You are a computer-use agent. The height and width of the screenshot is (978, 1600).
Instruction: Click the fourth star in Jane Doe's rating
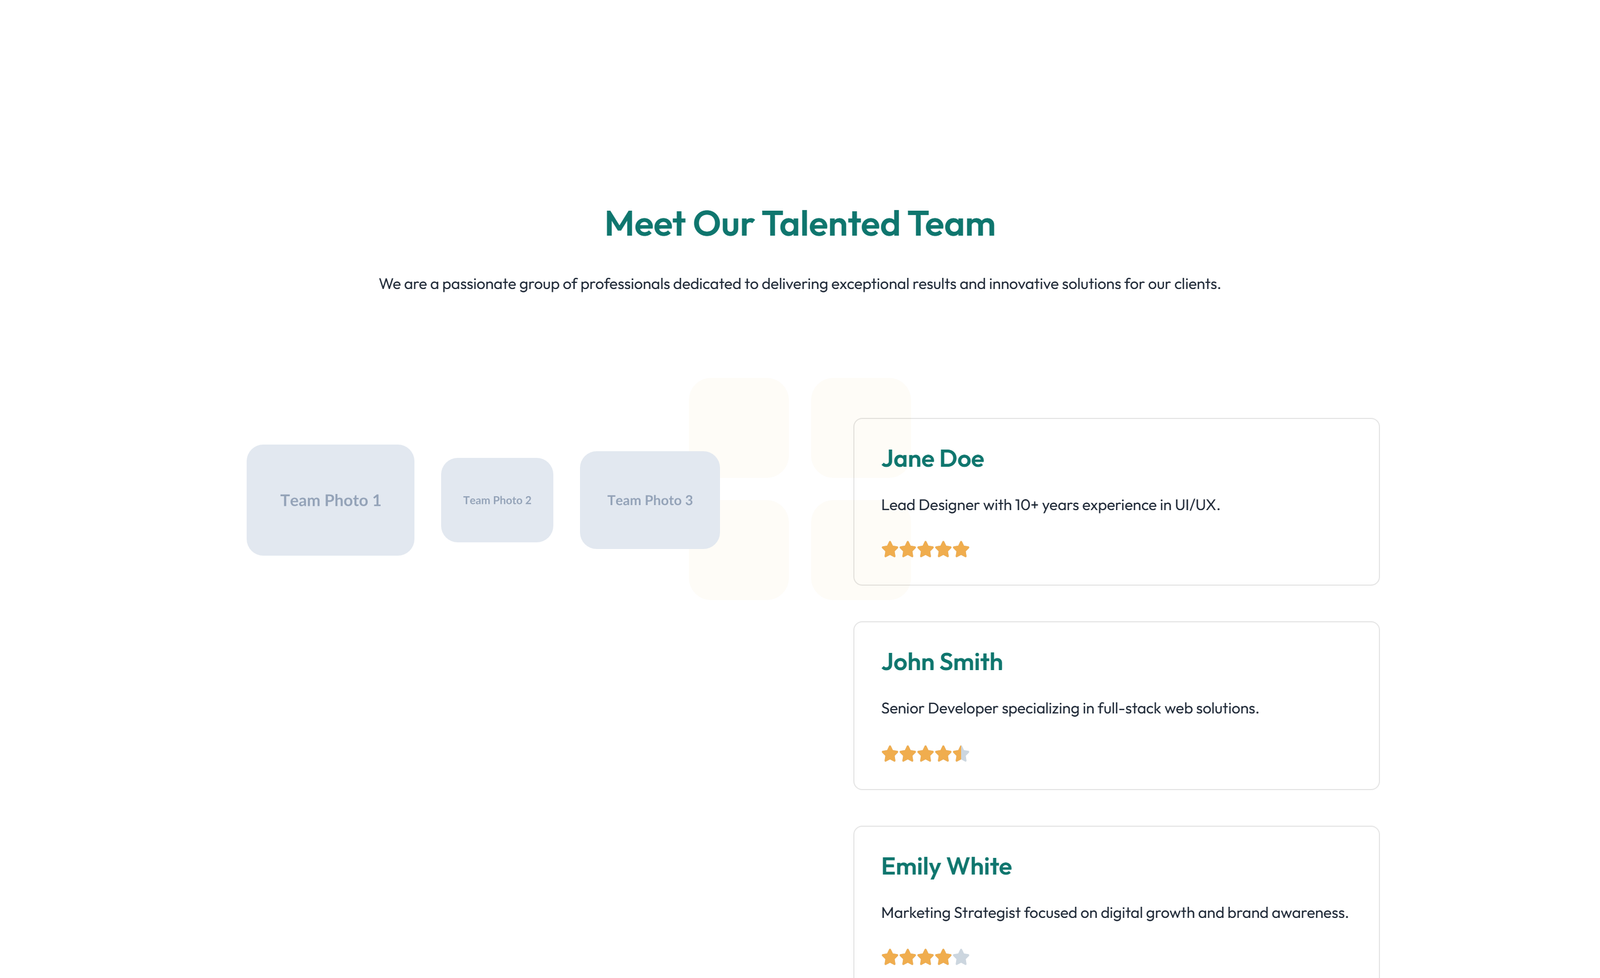pyautogui.click(x=943, y=549)
